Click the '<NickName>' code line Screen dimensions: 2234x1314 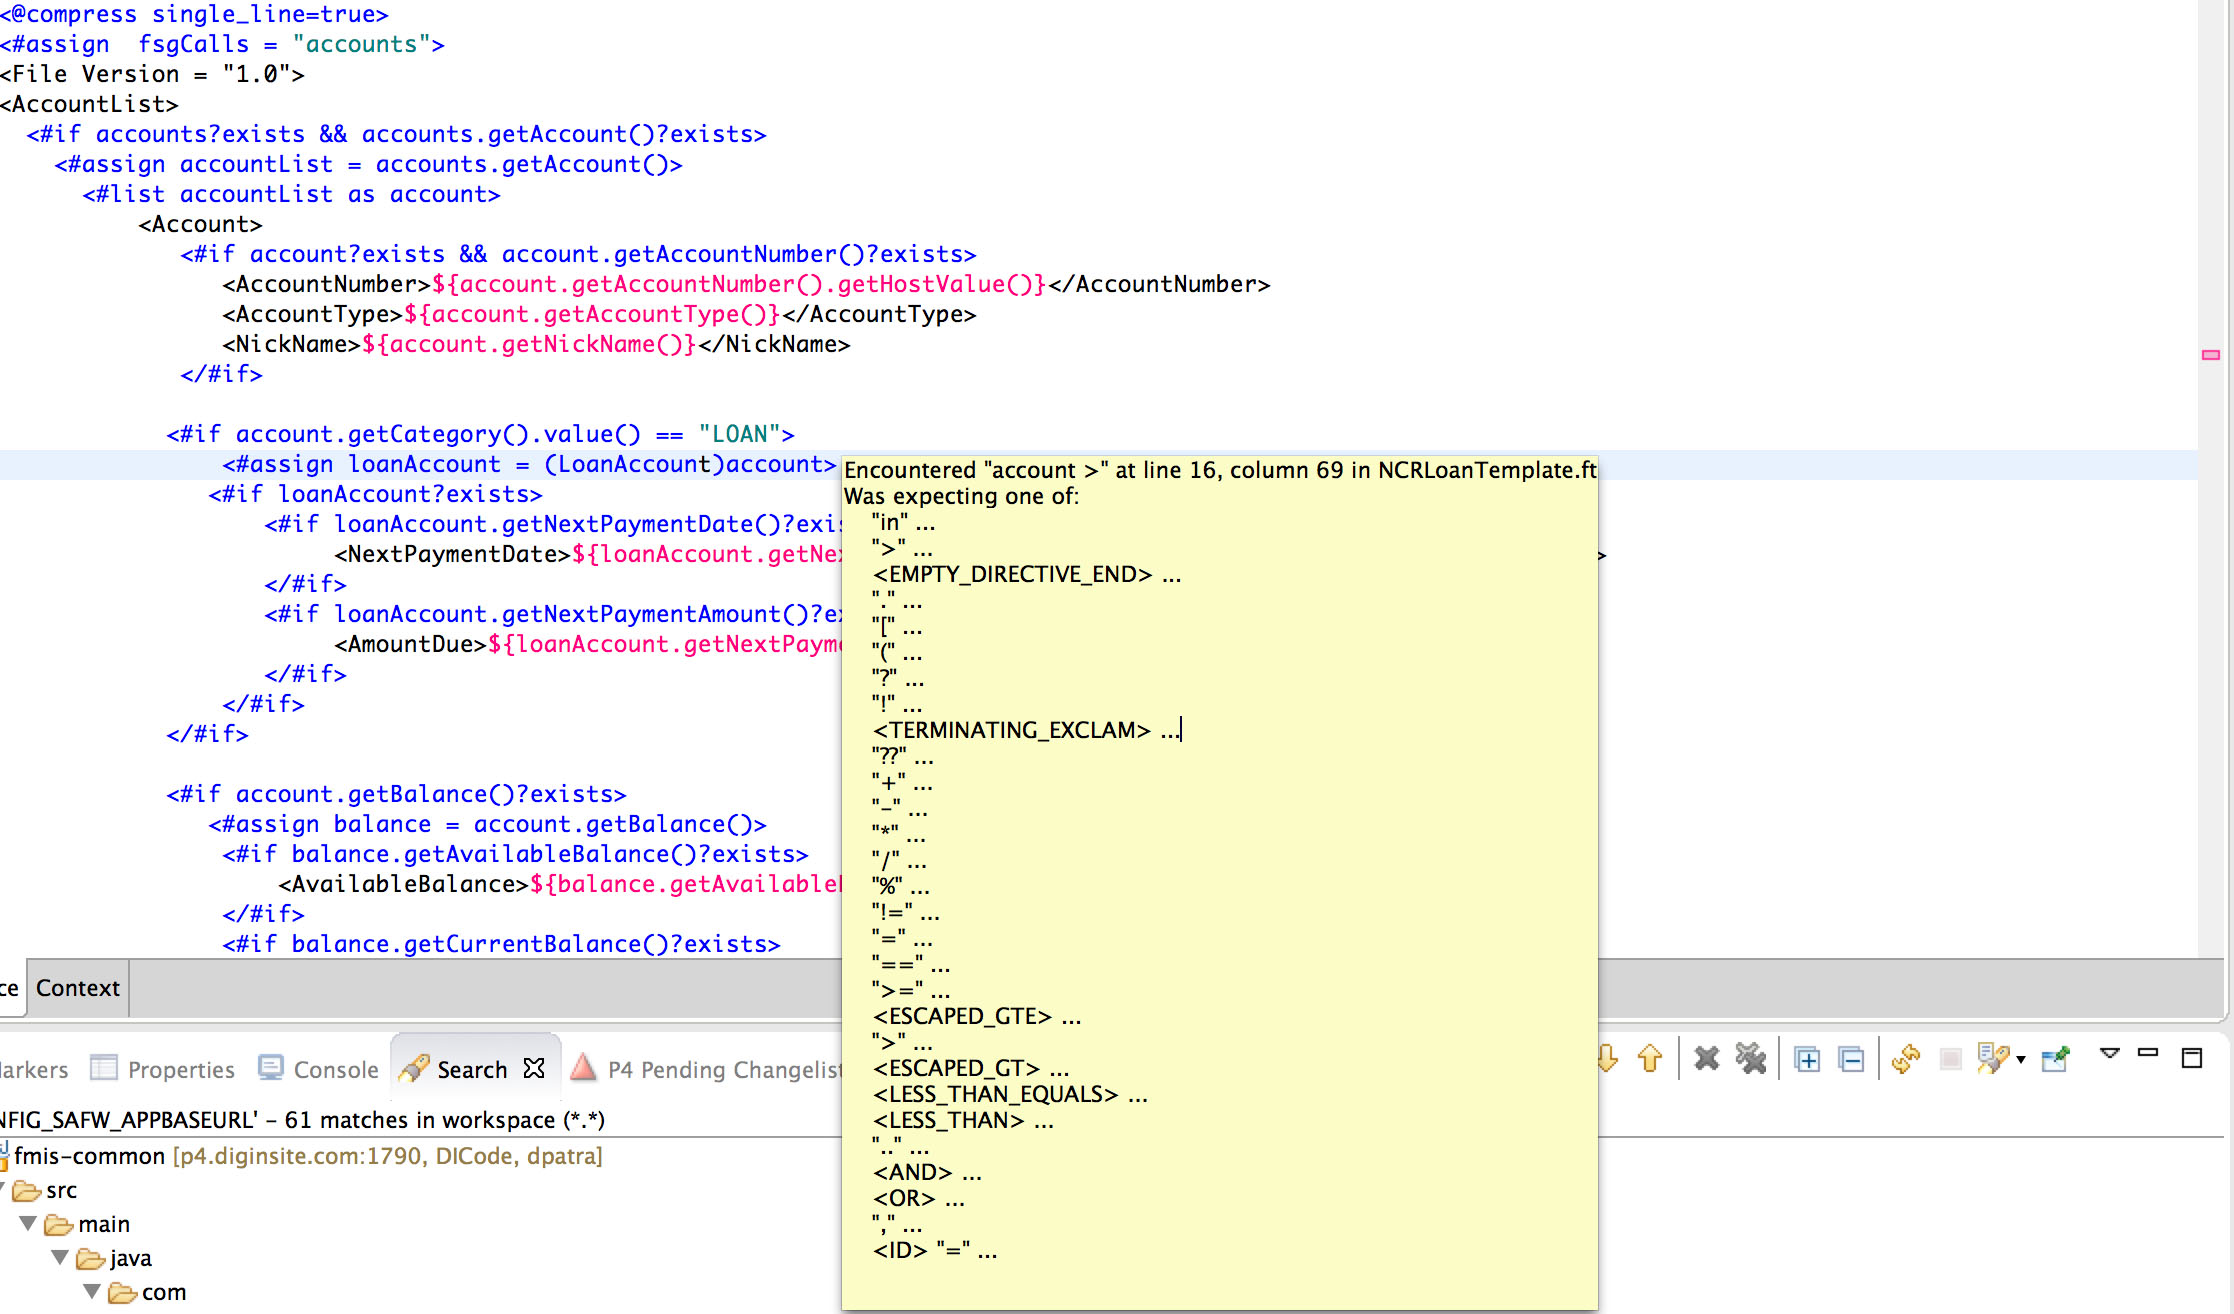(536, 344)
